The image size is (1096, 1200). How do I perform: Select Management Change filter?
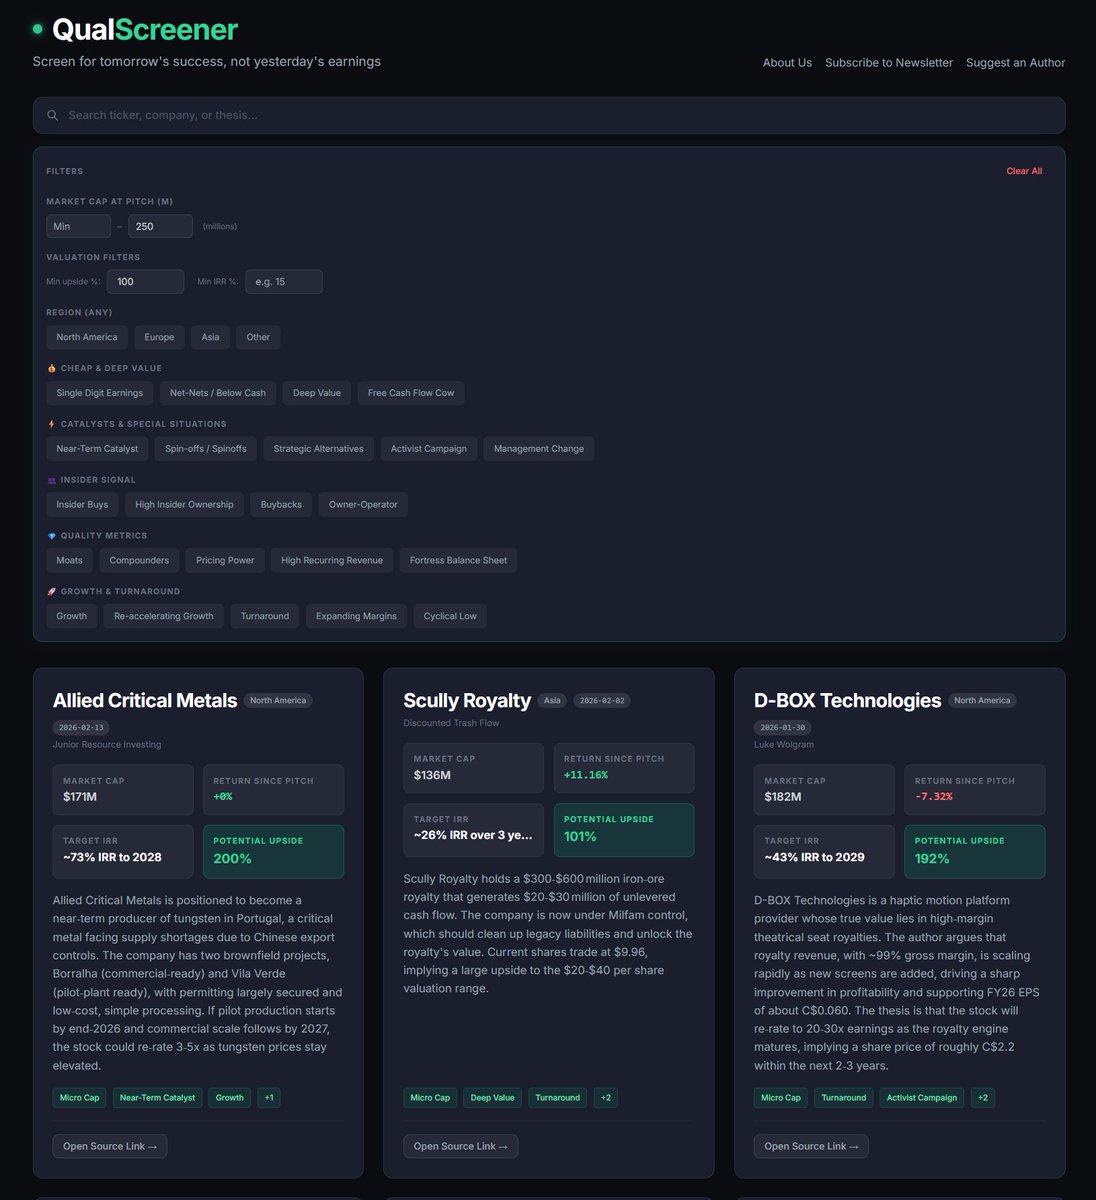click(539, 449)
